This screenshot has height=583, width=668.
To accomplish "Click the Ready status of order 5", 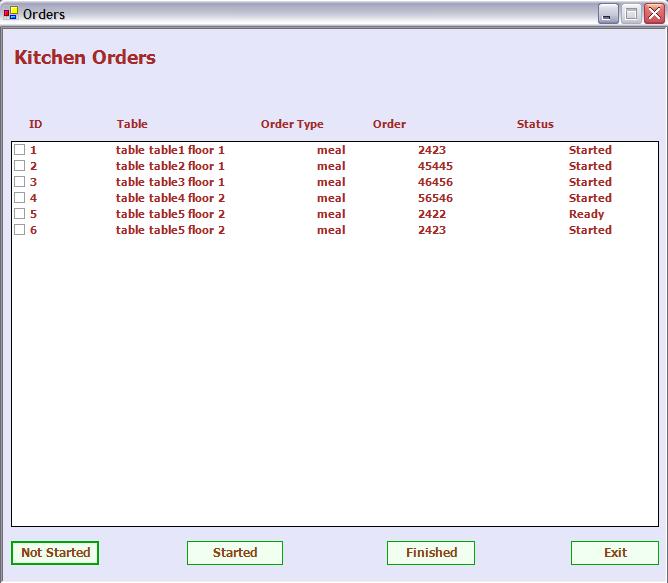I will coord(586,214).
